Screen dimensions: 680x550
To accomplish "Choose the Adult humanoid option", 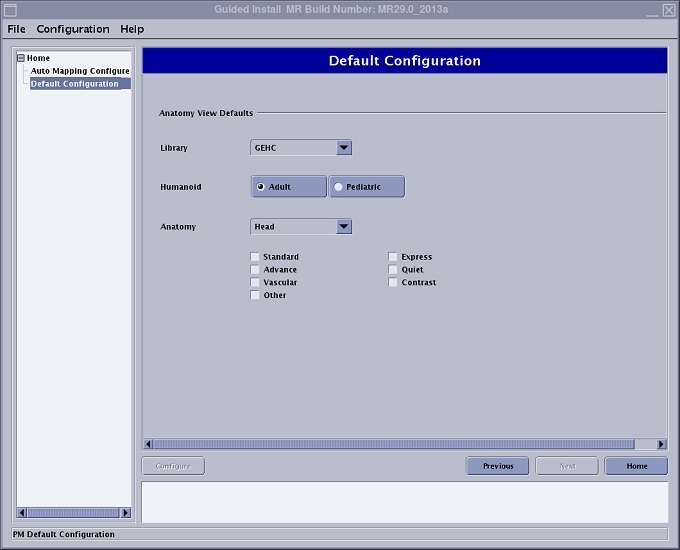I will coord(289,187).
